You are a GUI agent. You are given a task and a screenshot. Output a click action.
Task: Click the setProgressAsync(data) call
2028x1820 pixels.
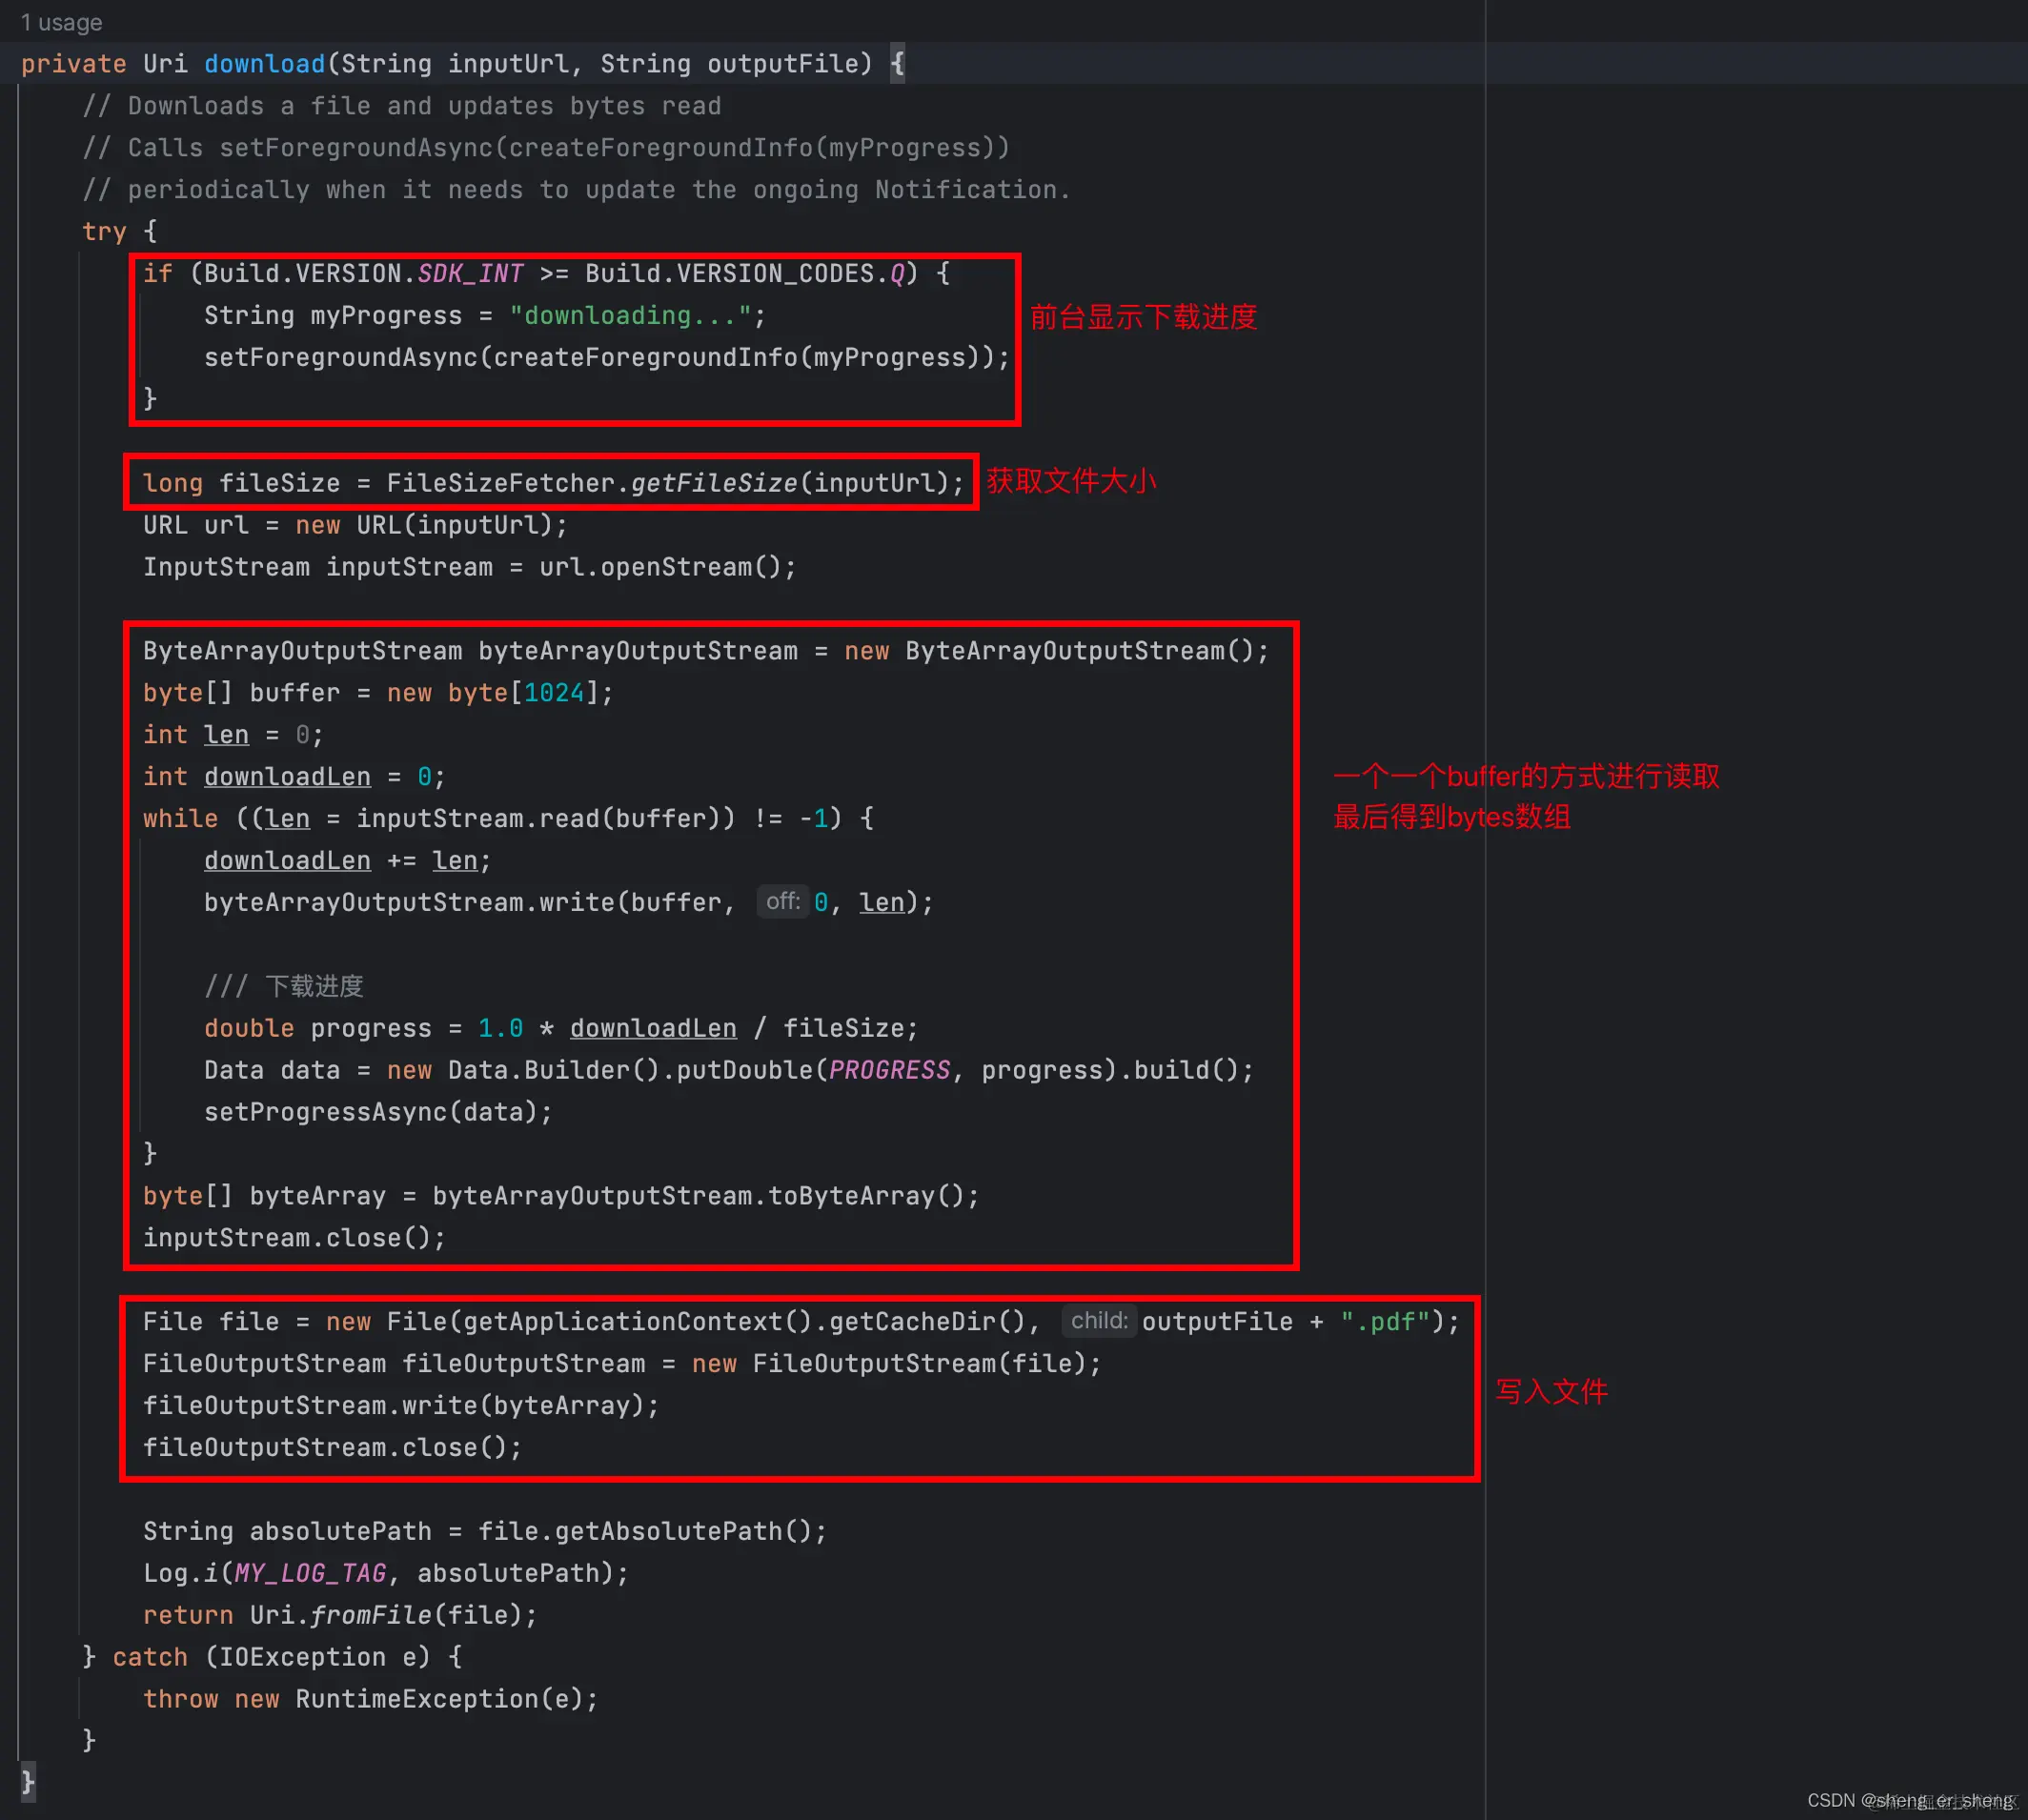click(377, 1112)
